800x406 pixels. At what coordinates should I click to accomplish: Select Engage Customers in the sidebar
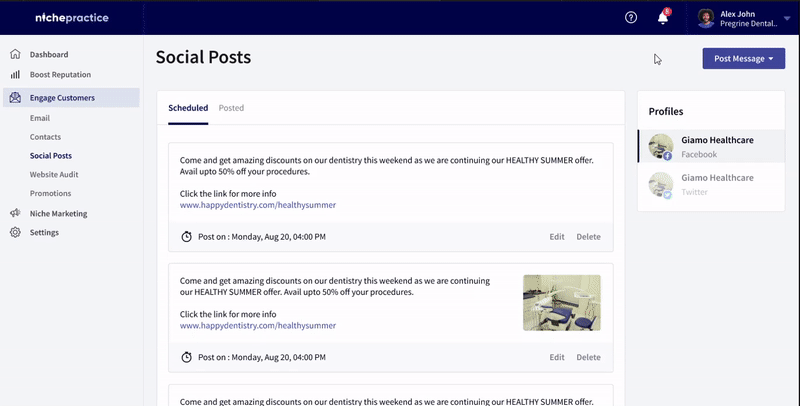[x=71, y=97]
